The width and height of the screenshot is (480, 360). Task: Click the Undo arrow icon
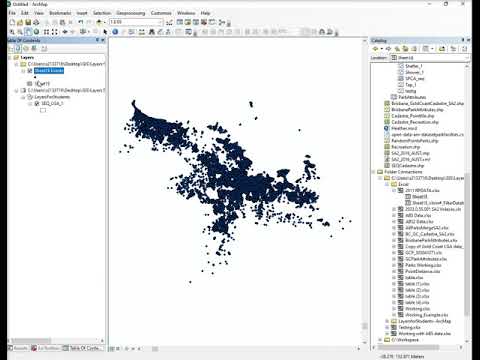point(81,22)
